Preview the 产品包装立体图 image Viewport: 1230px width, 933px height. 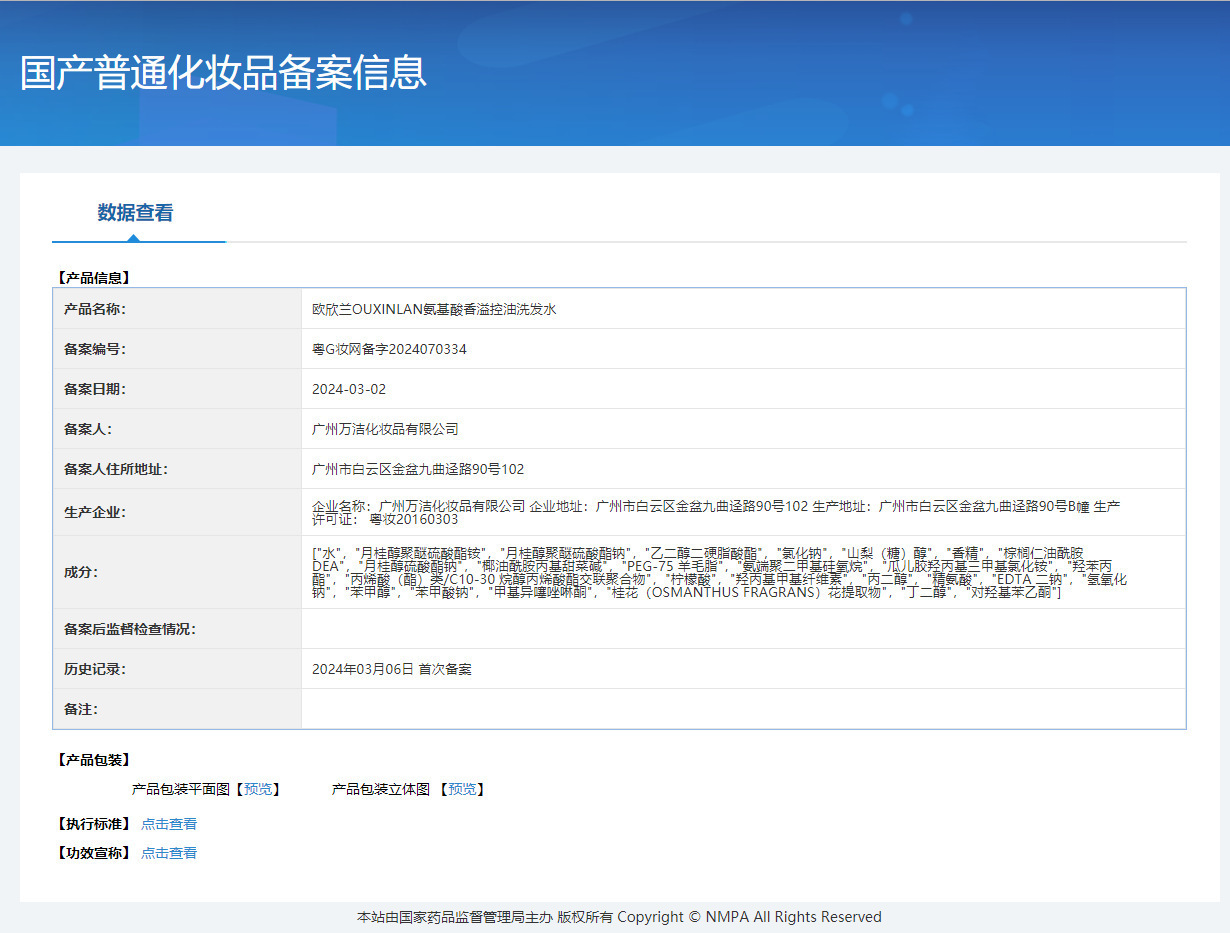tap(462, 789)
